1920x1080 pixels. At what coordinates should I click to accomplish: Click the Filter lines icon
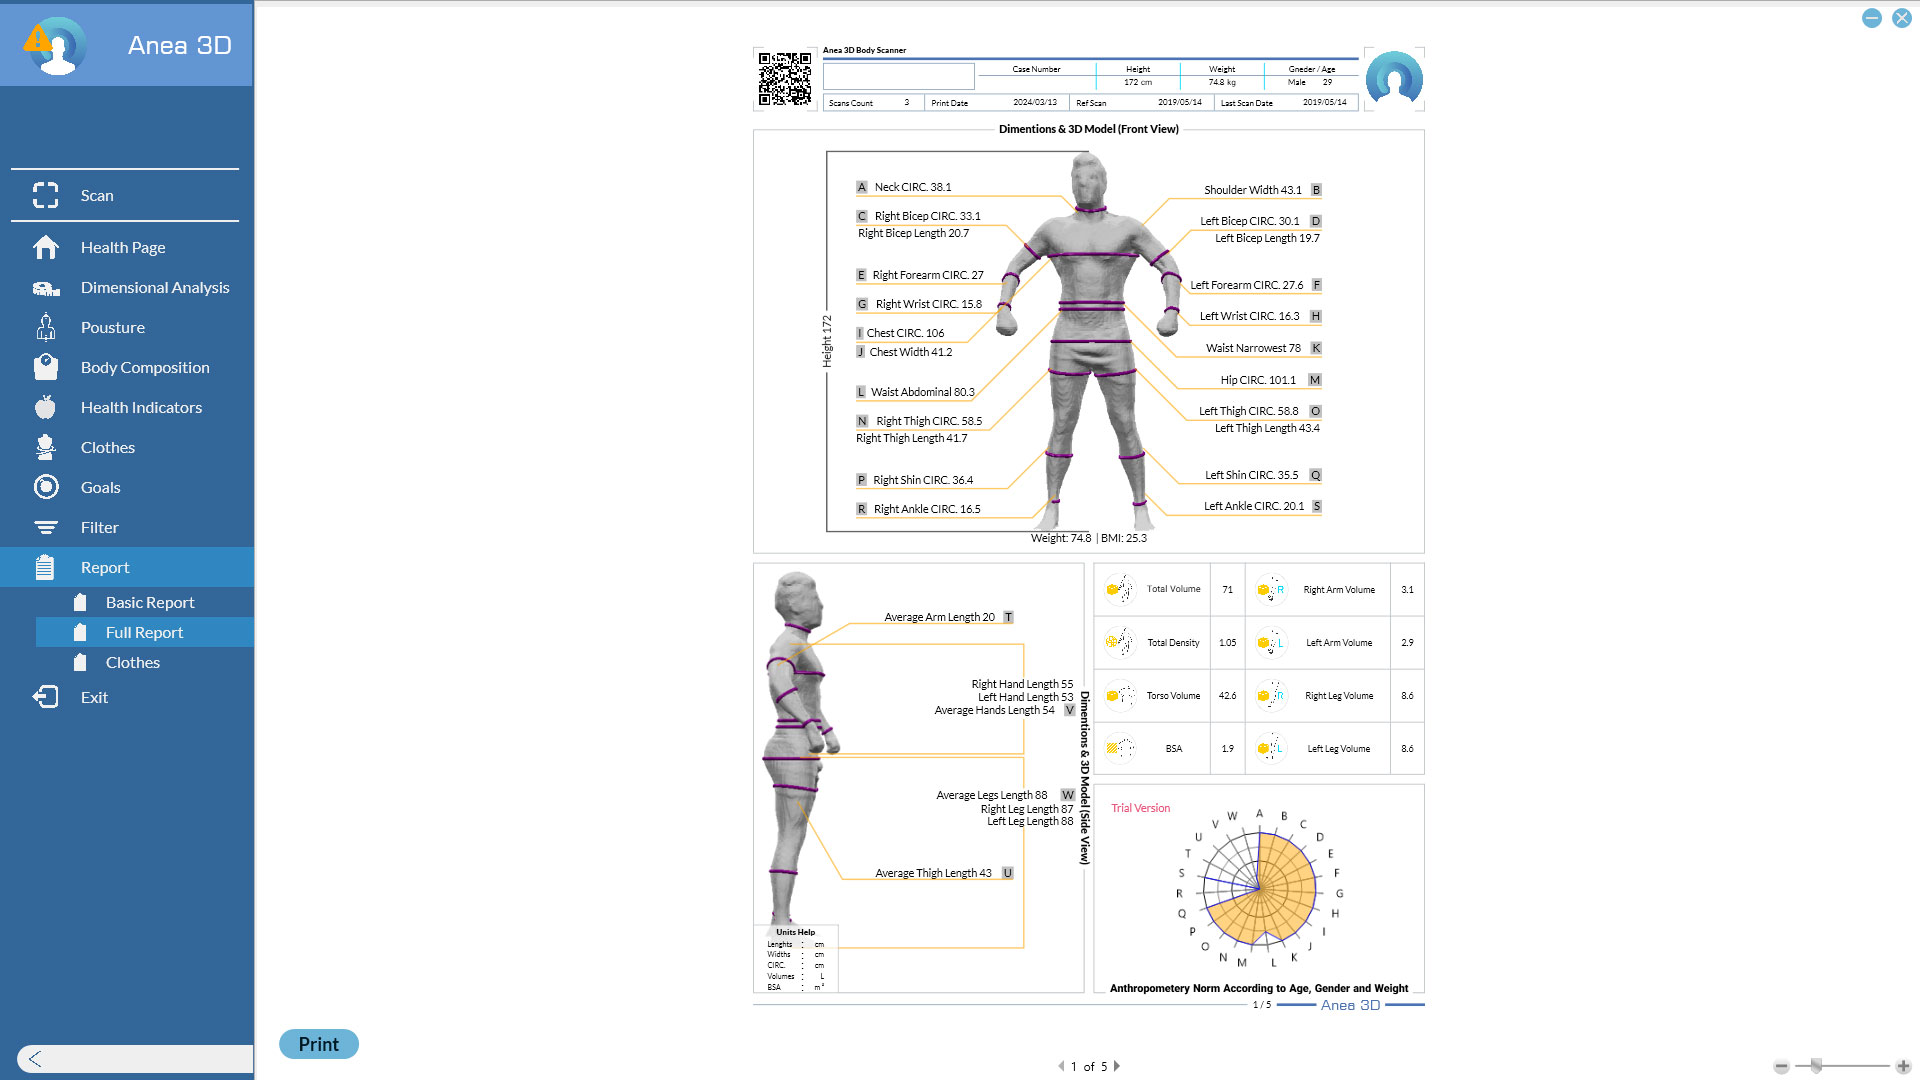click(x=45, y=527)
